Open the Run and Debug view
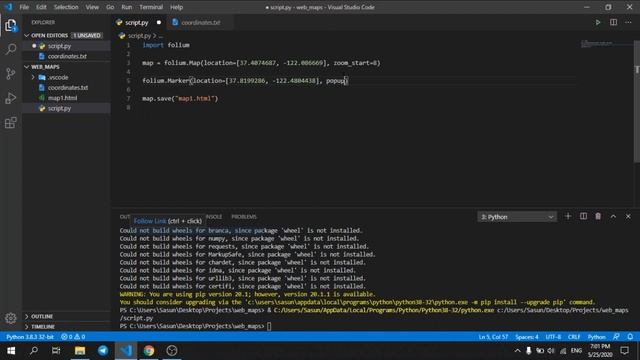The image size is (640, 360). (11, 98)
